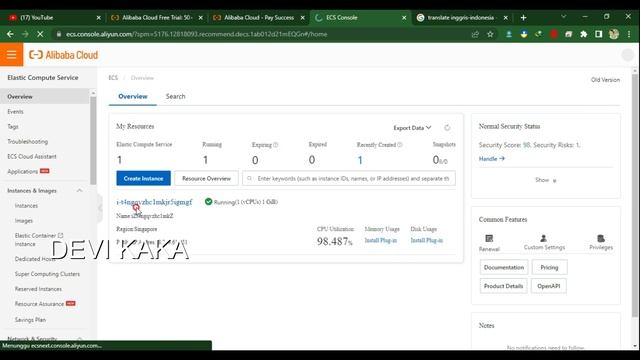The image size is (640, 360).
Task: Collapse the Instances & Images section
Action: (79, 191)
